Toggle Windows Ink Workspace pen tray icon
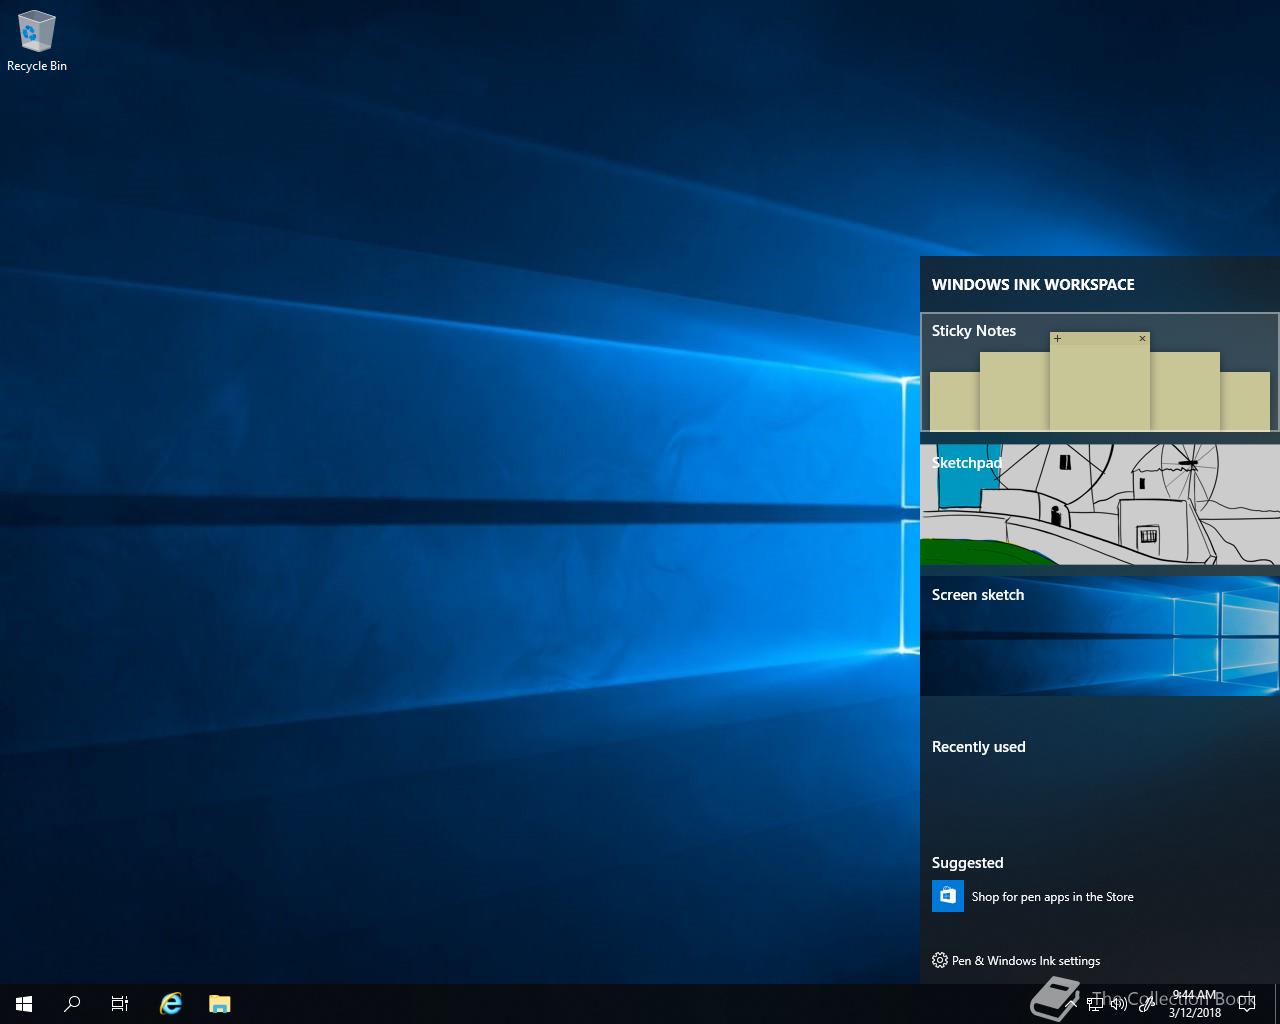Viewport: 1280px width, 1024px height. [1146, 1004]
